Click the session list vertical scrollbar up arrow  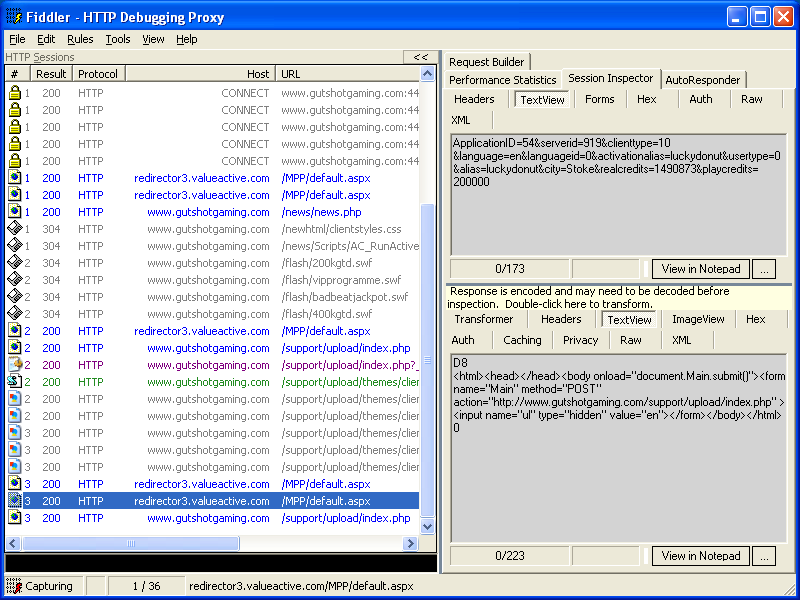point(428,74)
